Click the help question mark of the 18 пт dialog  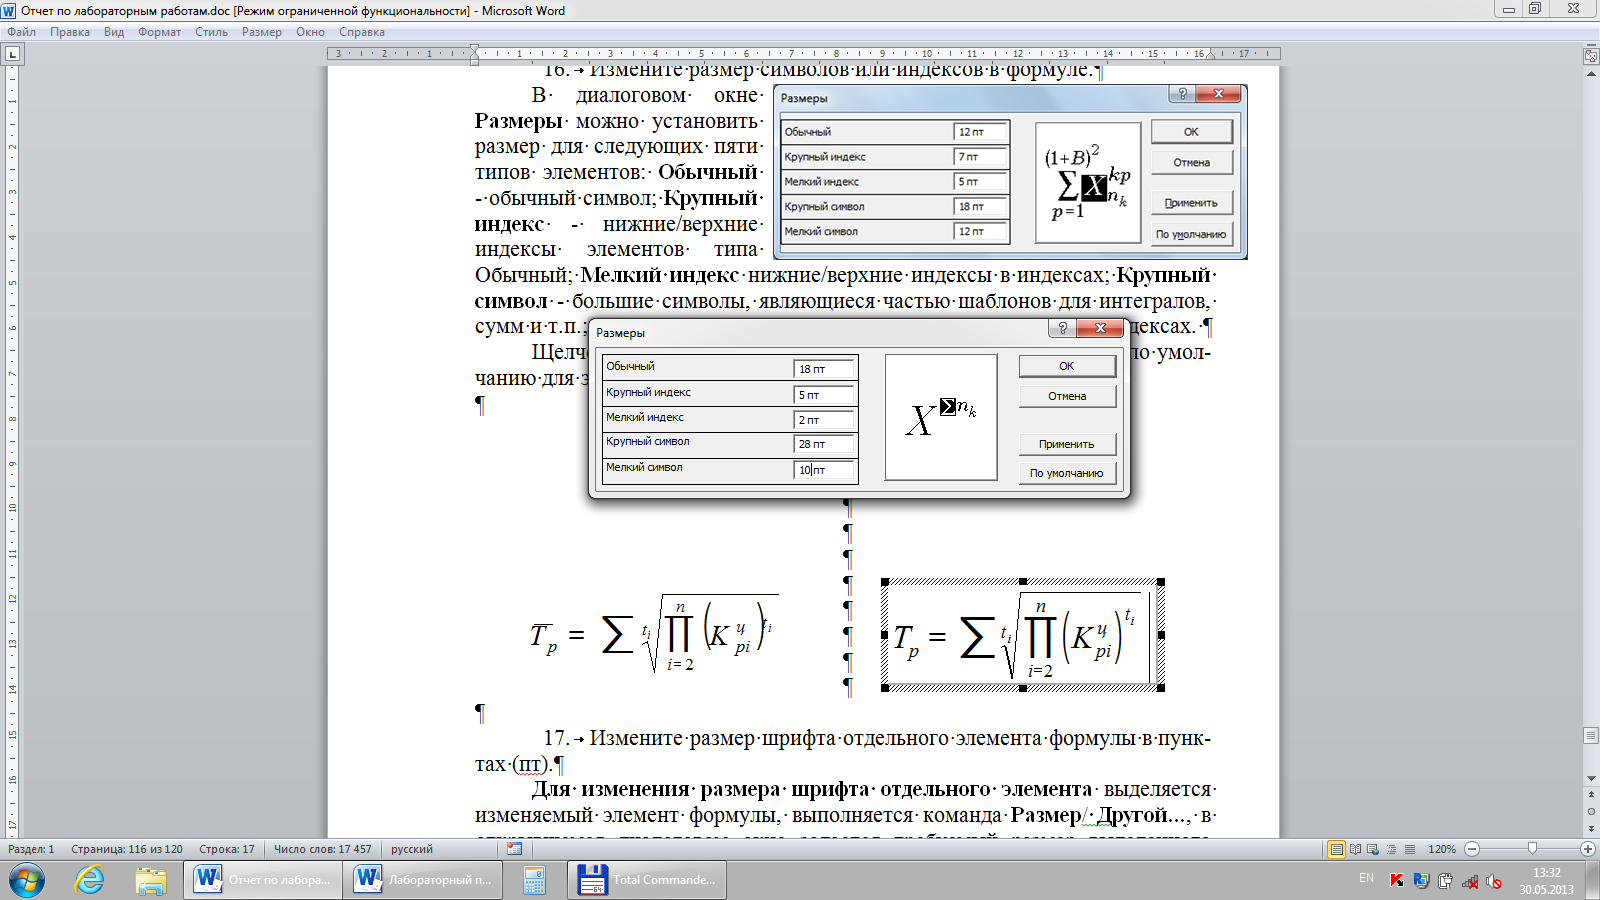[x=1062, y=328]
